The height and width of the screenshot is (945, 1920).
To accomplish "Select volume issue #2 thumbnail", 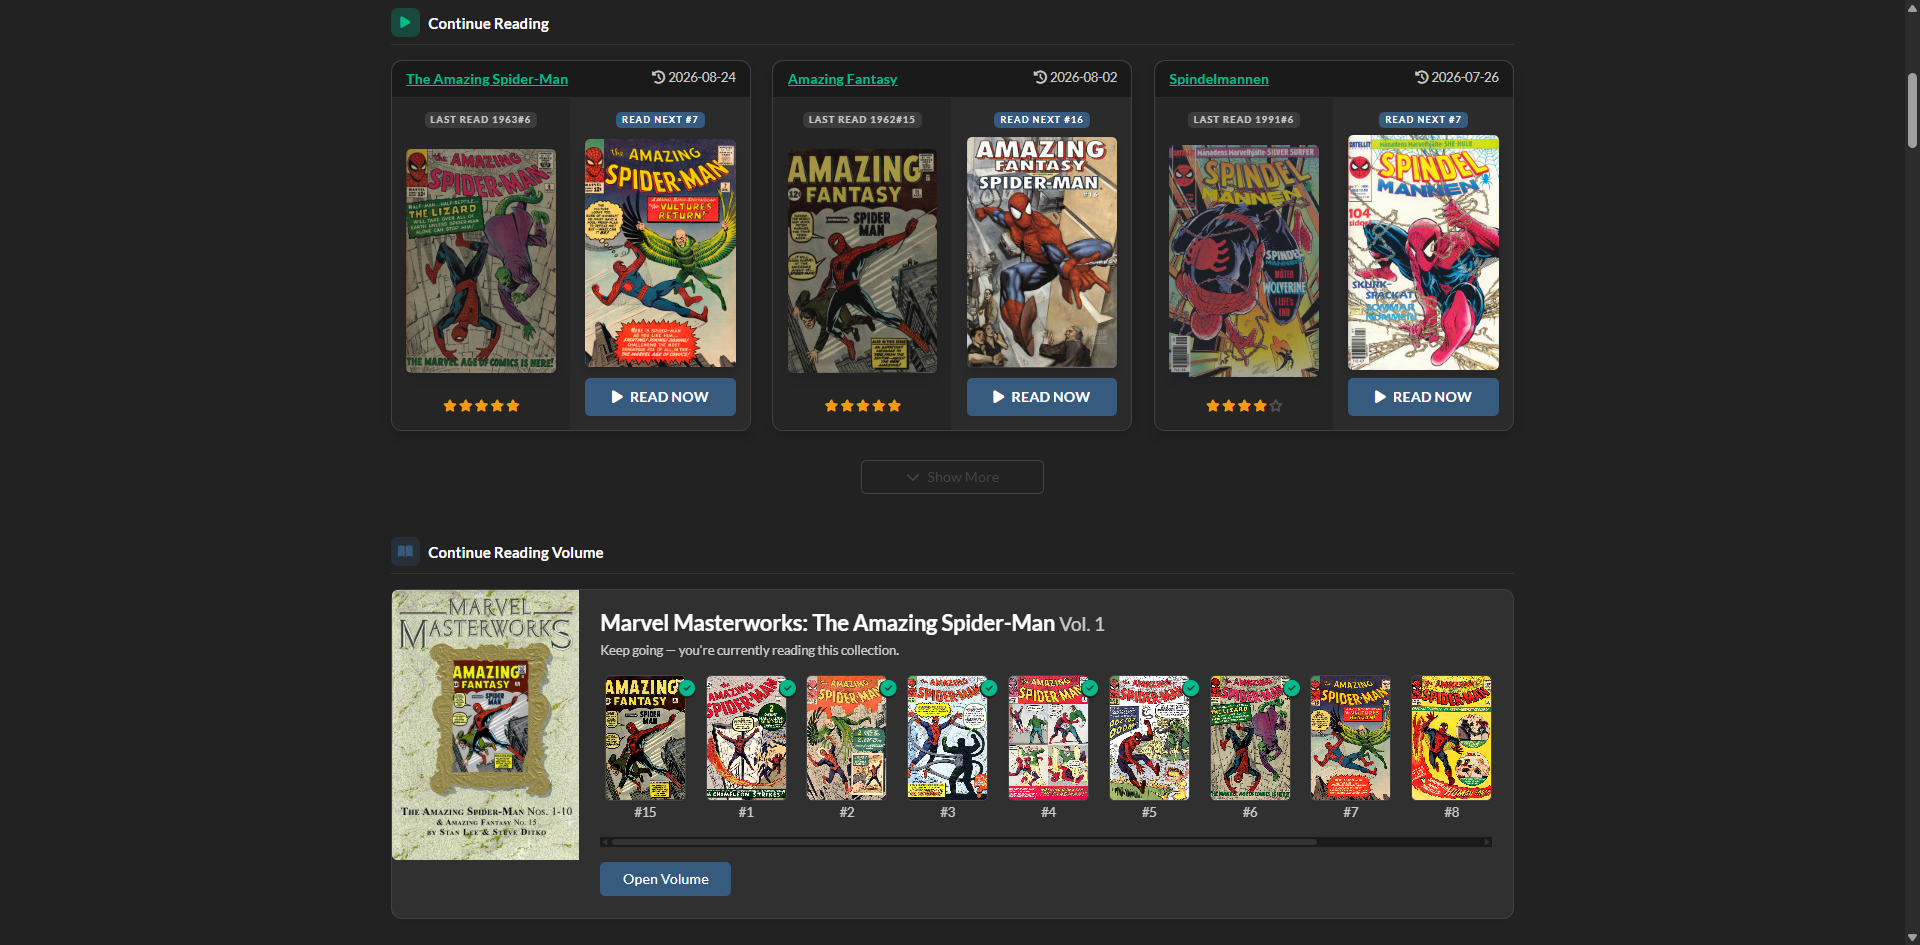I will (x=847, y=738).
